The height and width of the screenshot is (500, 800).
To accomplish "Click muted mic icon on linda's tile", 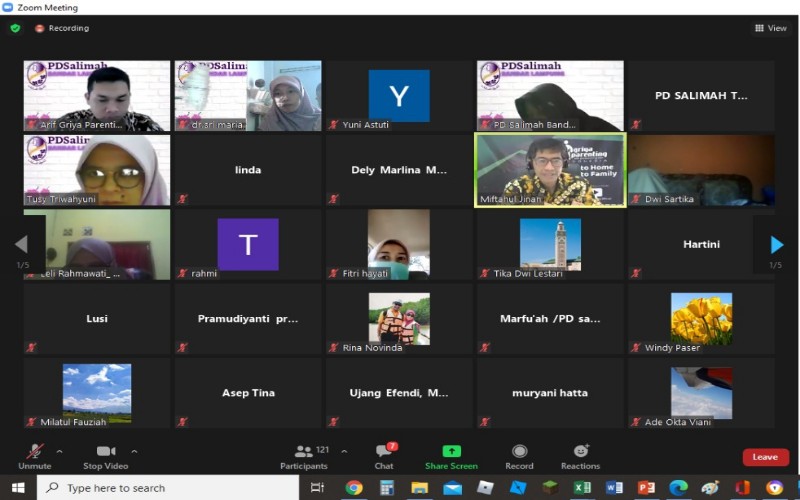I will point(183,198).
